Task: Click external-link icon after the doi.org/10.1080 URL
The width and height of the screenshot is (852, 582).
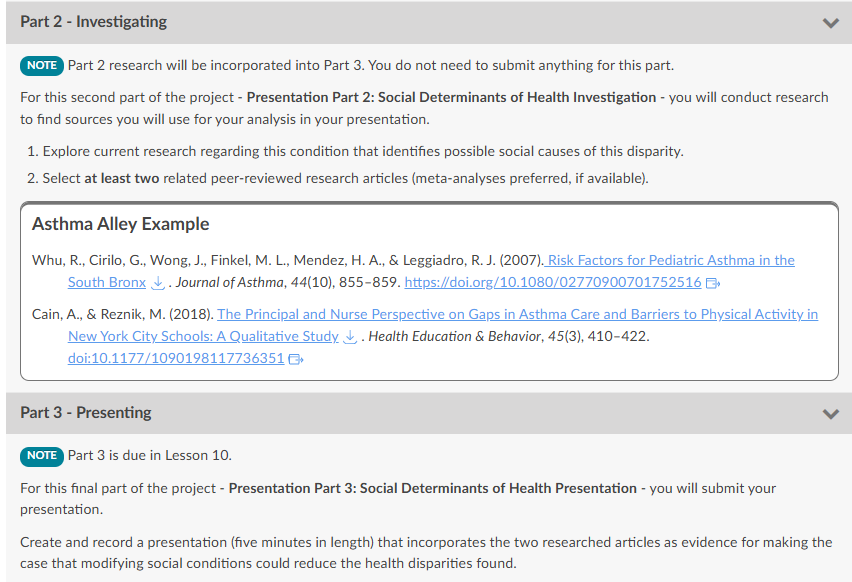Action: [713, 283]
